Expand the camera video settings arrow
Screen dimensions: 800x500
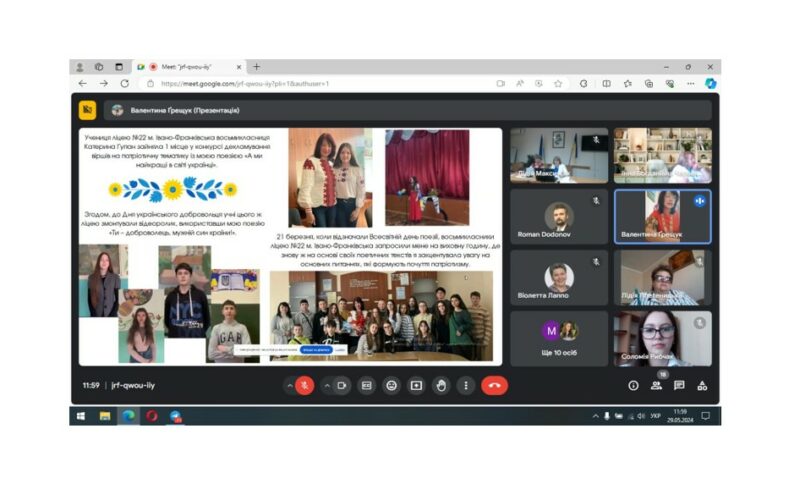click(x=326, y=385)
